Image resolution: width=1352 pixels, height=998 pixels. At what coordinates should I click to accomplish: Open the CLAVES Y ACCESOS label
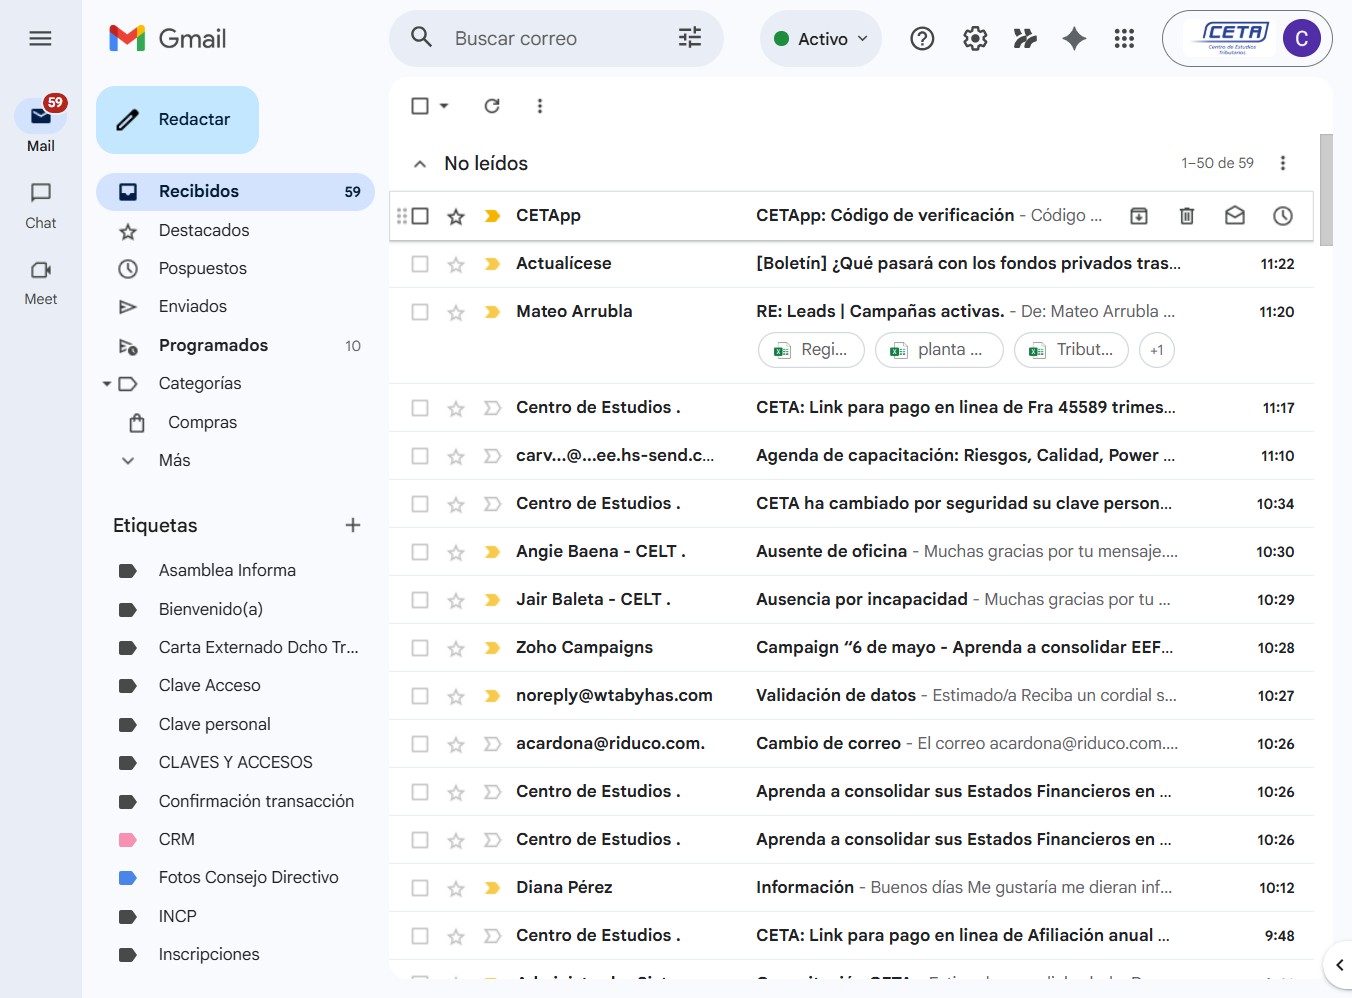[235, 763]
